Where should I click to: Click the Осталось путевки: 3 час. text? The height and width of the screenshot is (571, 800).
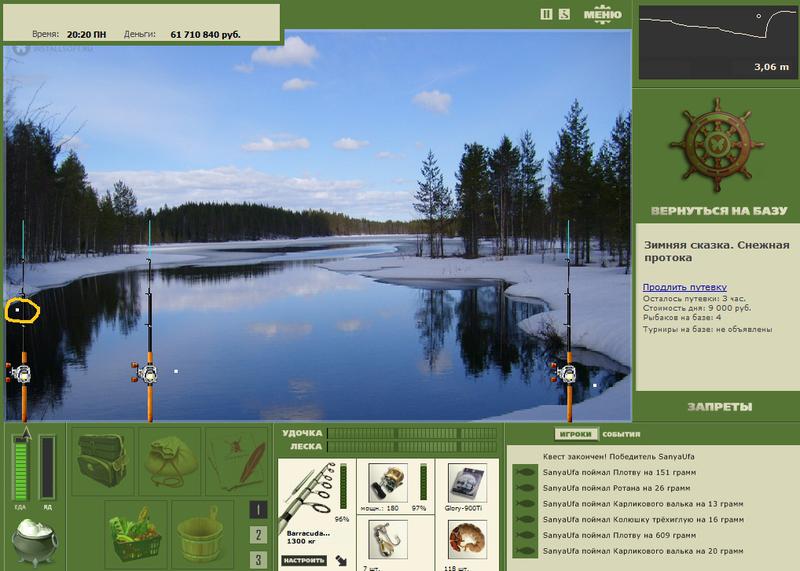point(694,299)
